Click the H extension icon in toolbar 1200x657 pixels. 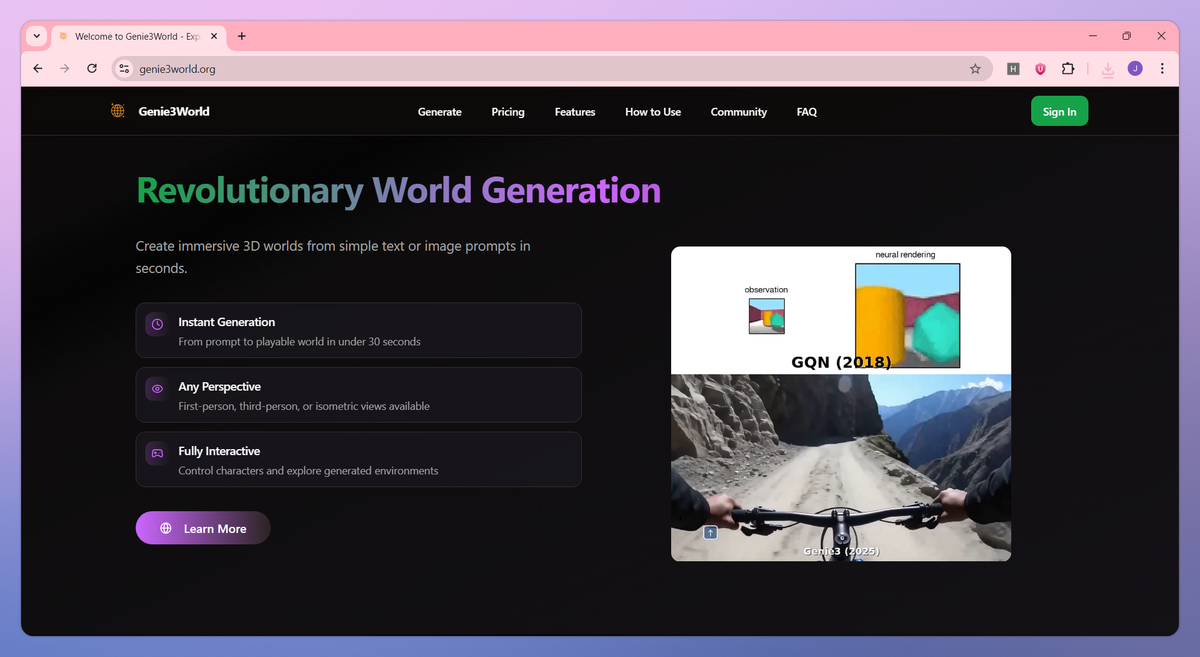pos(1013,69)
